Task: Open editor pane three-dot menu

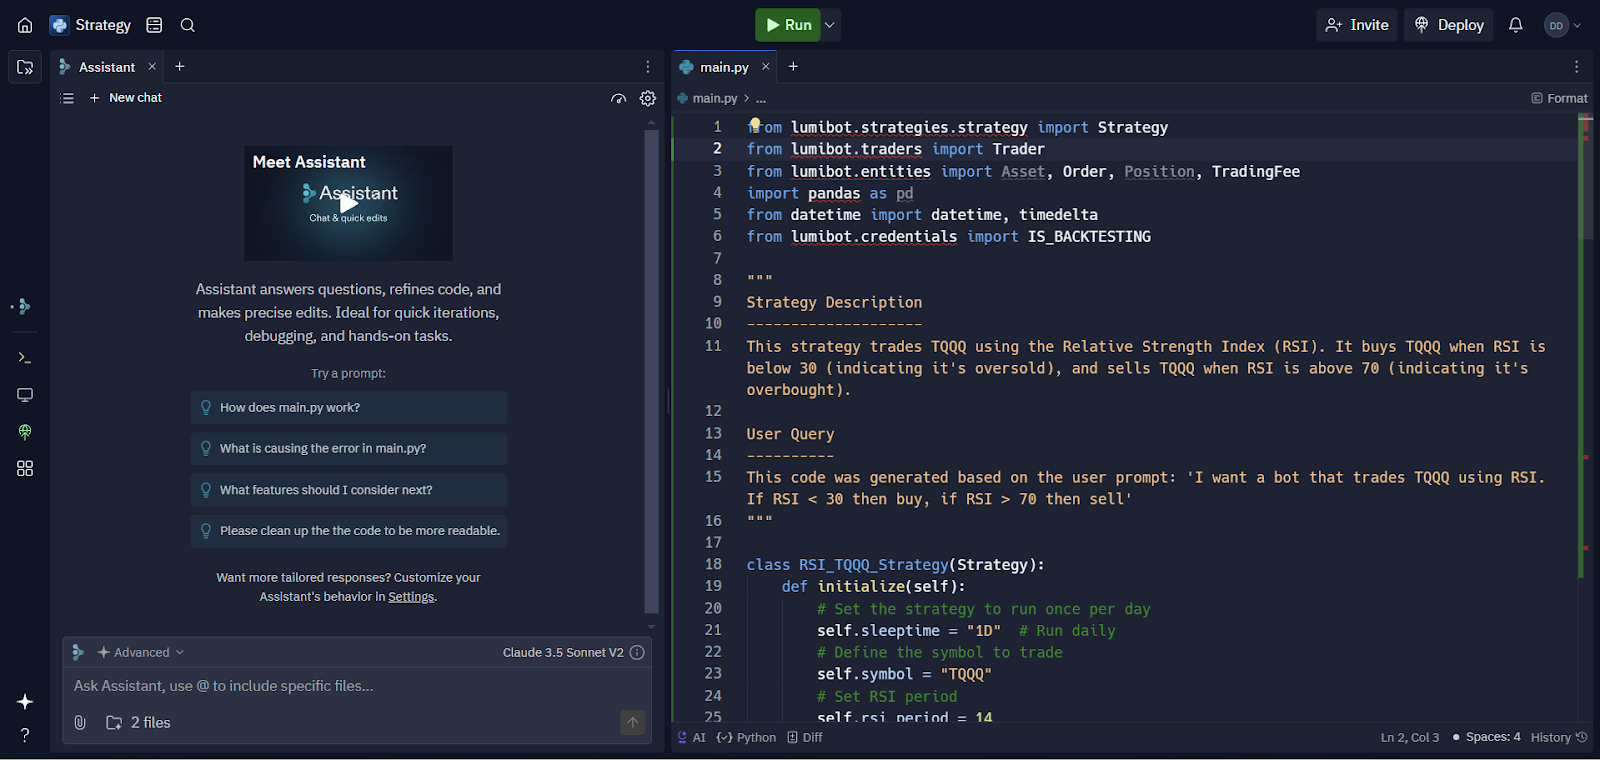Action: (1577, 67)
